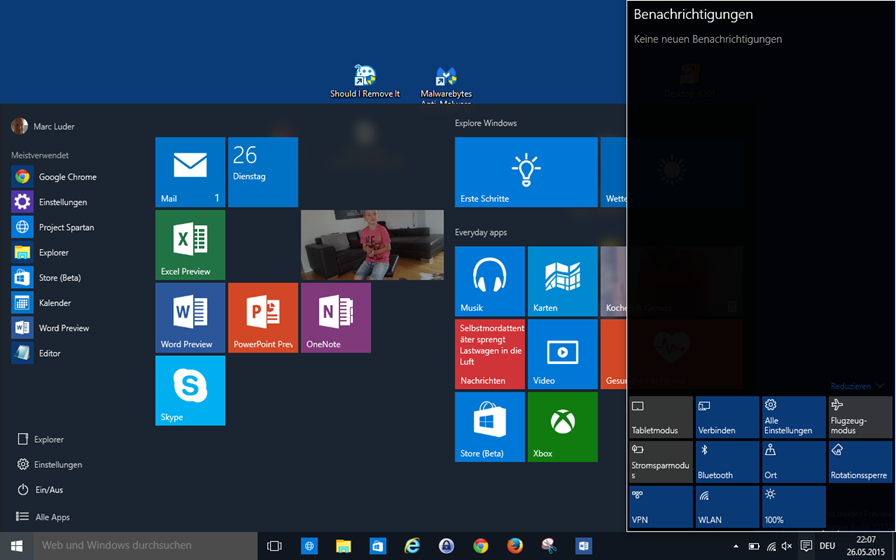
Task: Click Task View icon in taskbar
Action: click(274, 546)
